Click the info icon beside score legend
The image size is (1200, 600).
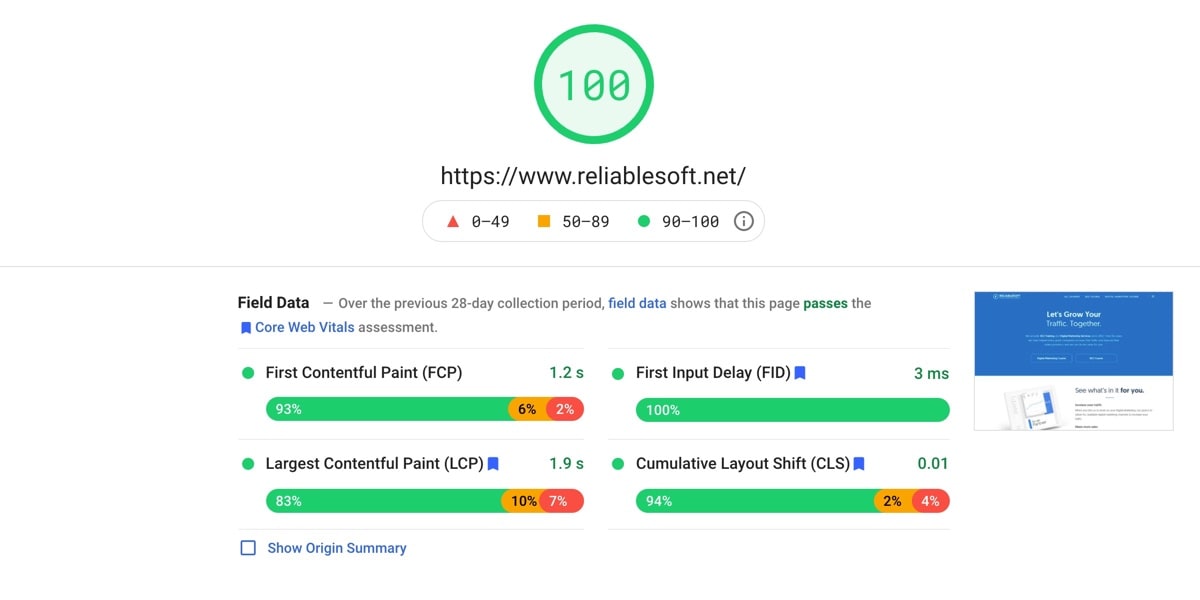(743, 222)
